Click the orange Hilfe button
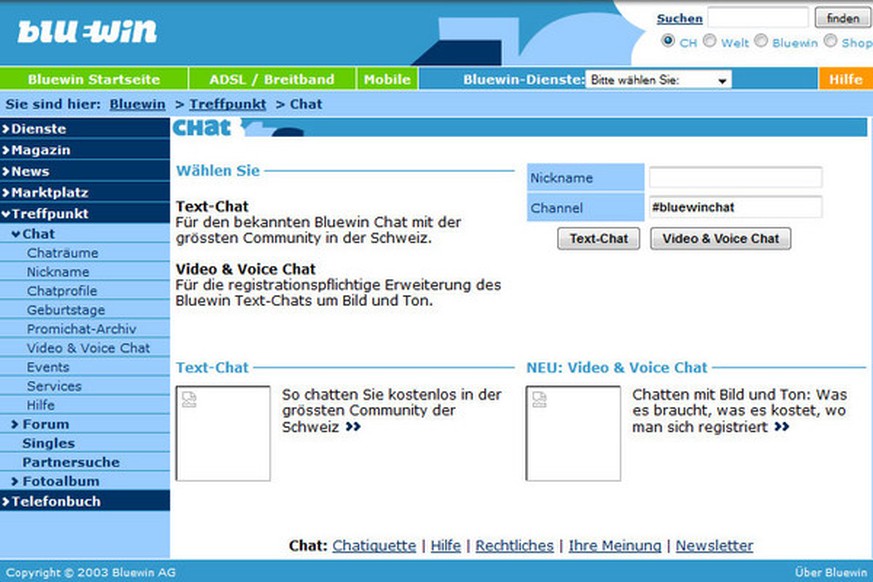Viewport: 873px width, 582px height. point(845,80)
